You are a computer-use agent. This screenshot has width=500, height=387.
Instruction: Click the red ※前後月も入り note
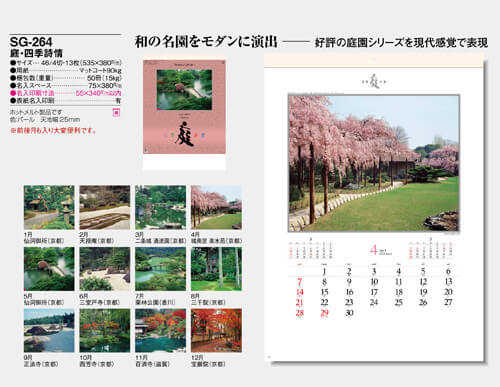click(x=53, y=131)
